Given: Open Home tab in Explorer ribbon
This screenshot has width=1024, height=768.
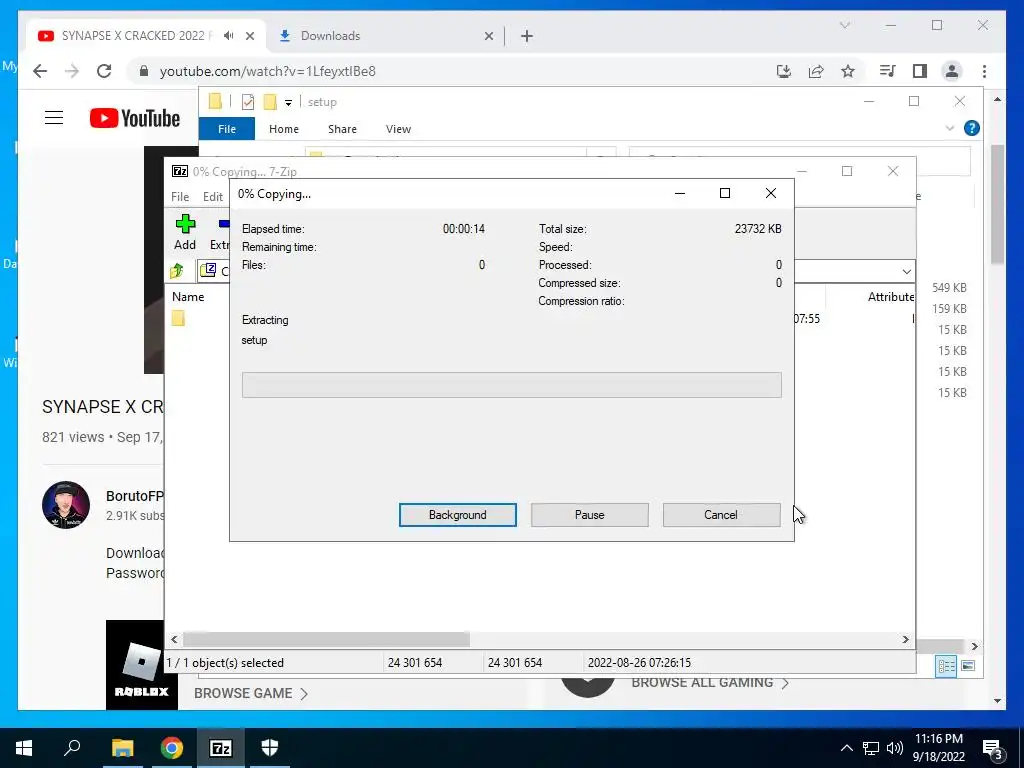Looking at the screenshot, I should pyautogui.click(x=283, y=129).
